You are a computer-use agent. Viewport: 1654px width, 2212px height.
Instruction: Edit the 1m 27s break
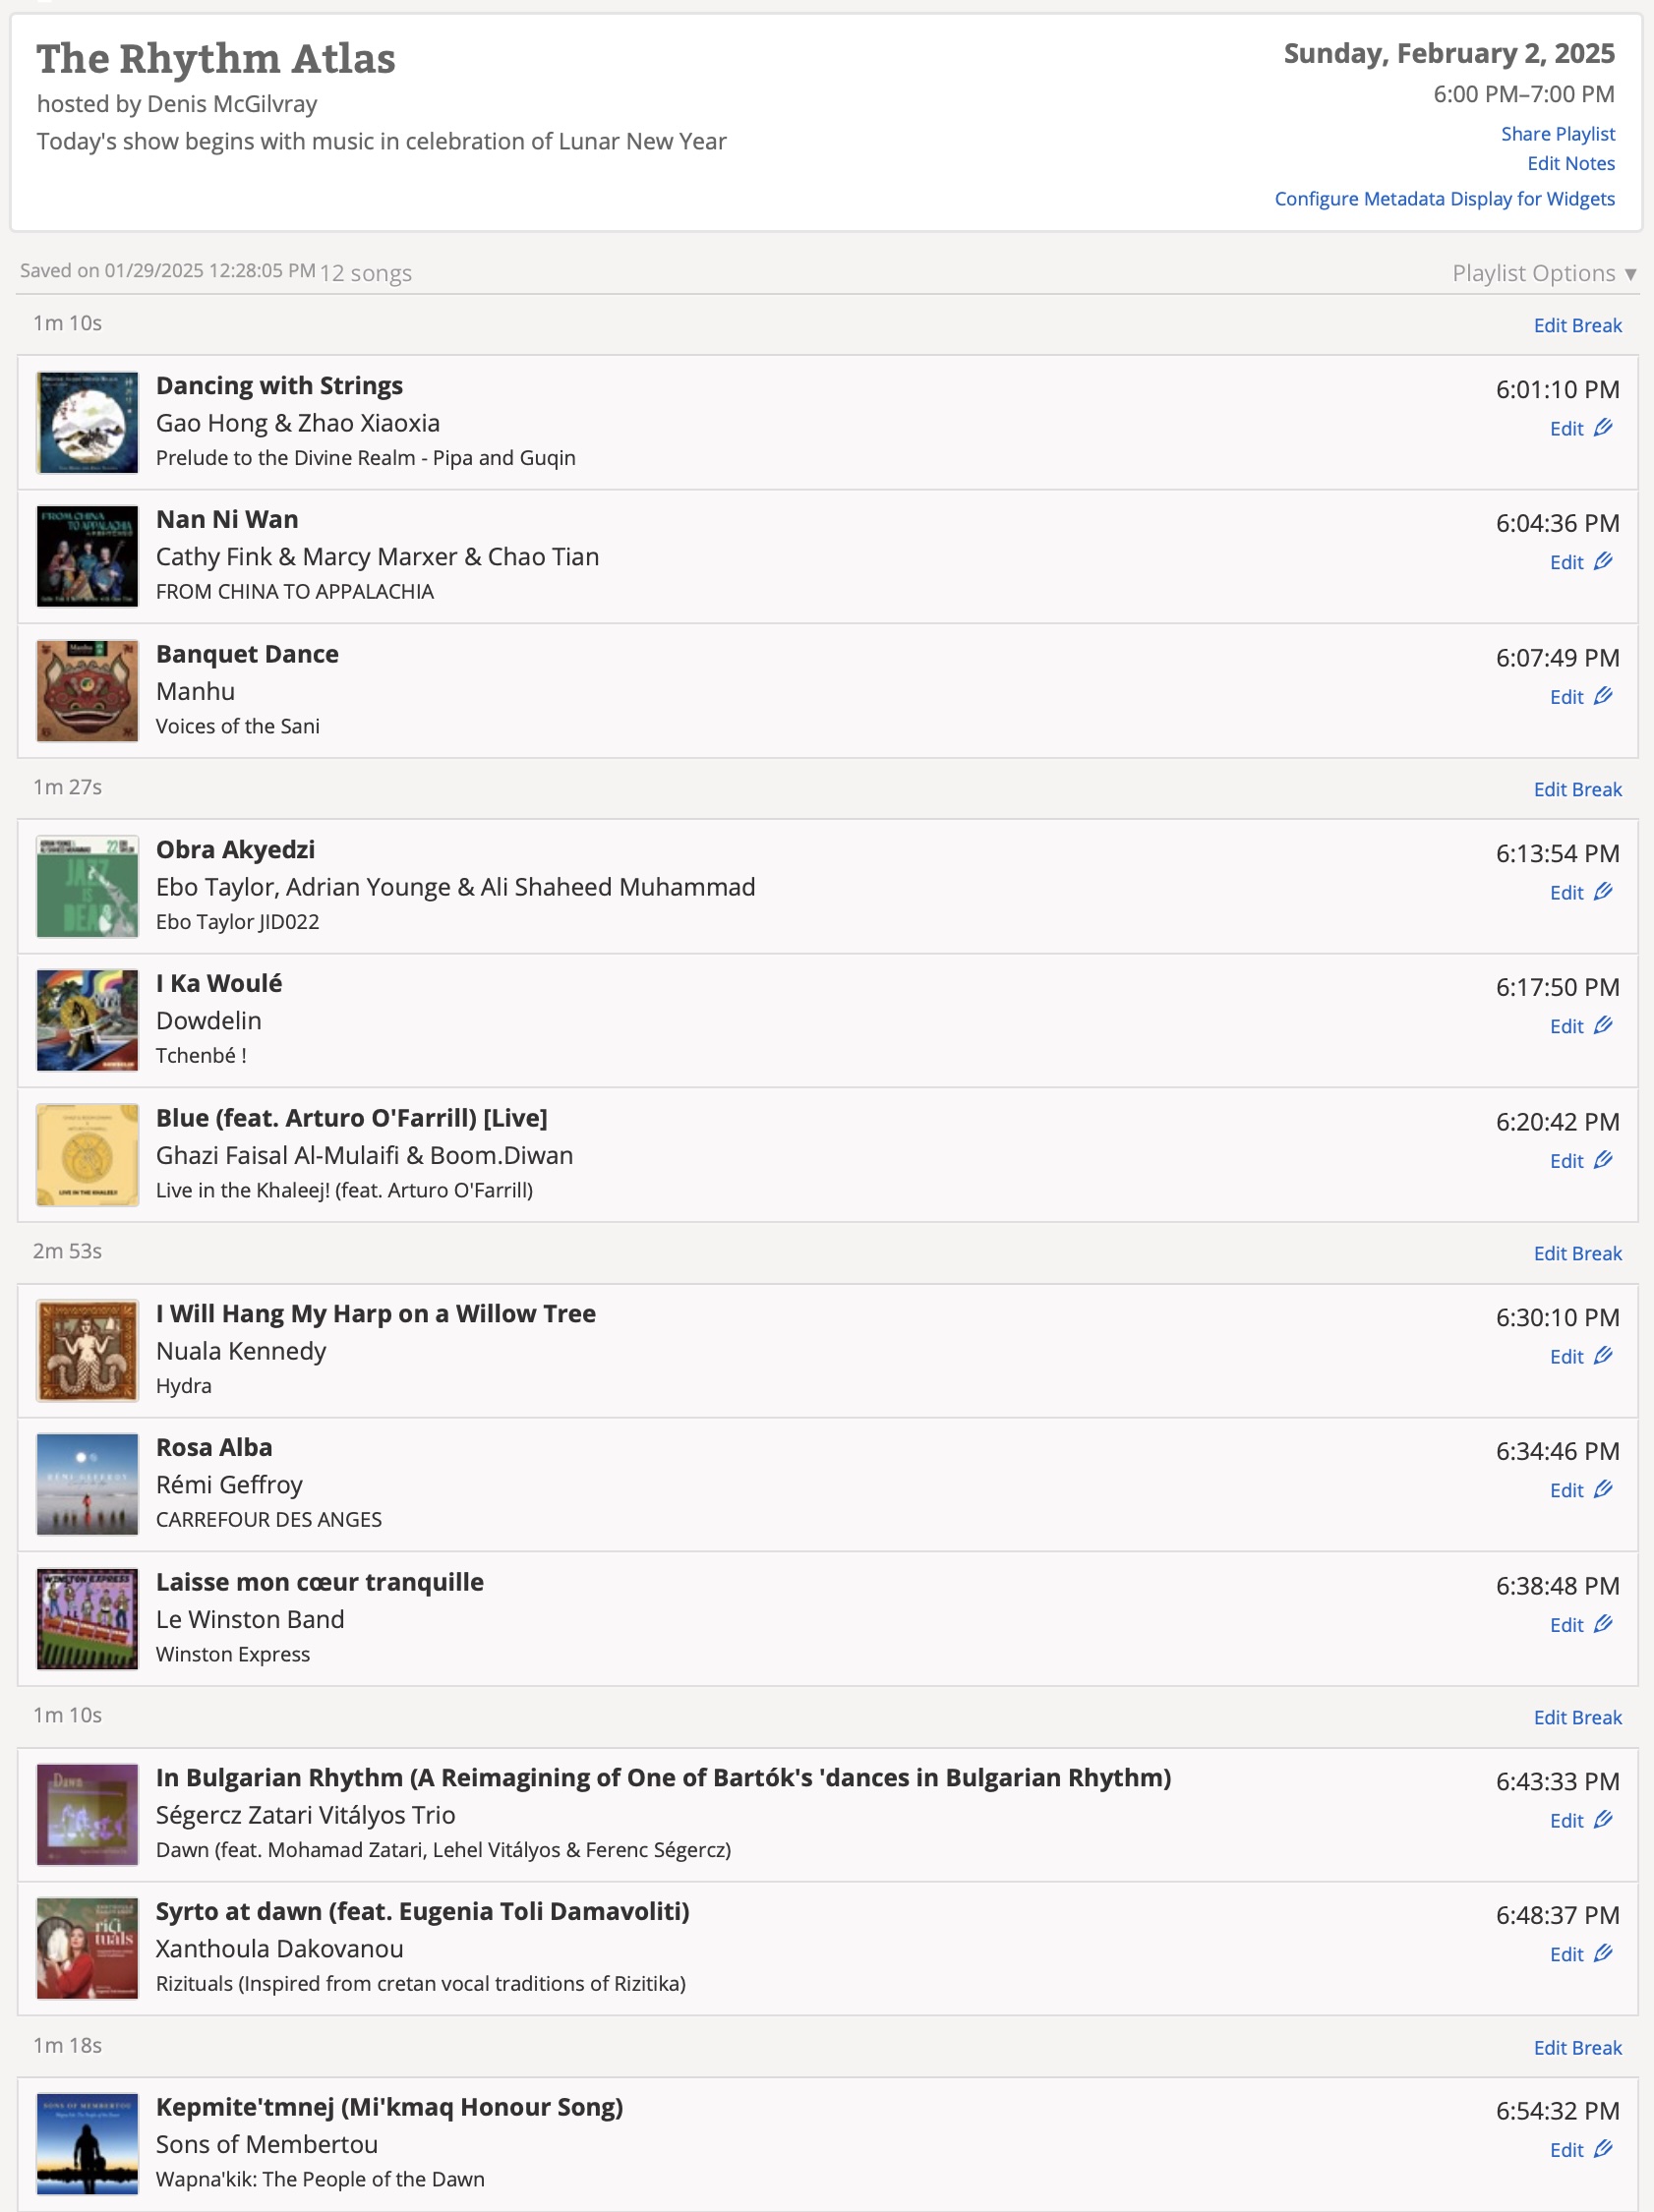(1577, 789)
